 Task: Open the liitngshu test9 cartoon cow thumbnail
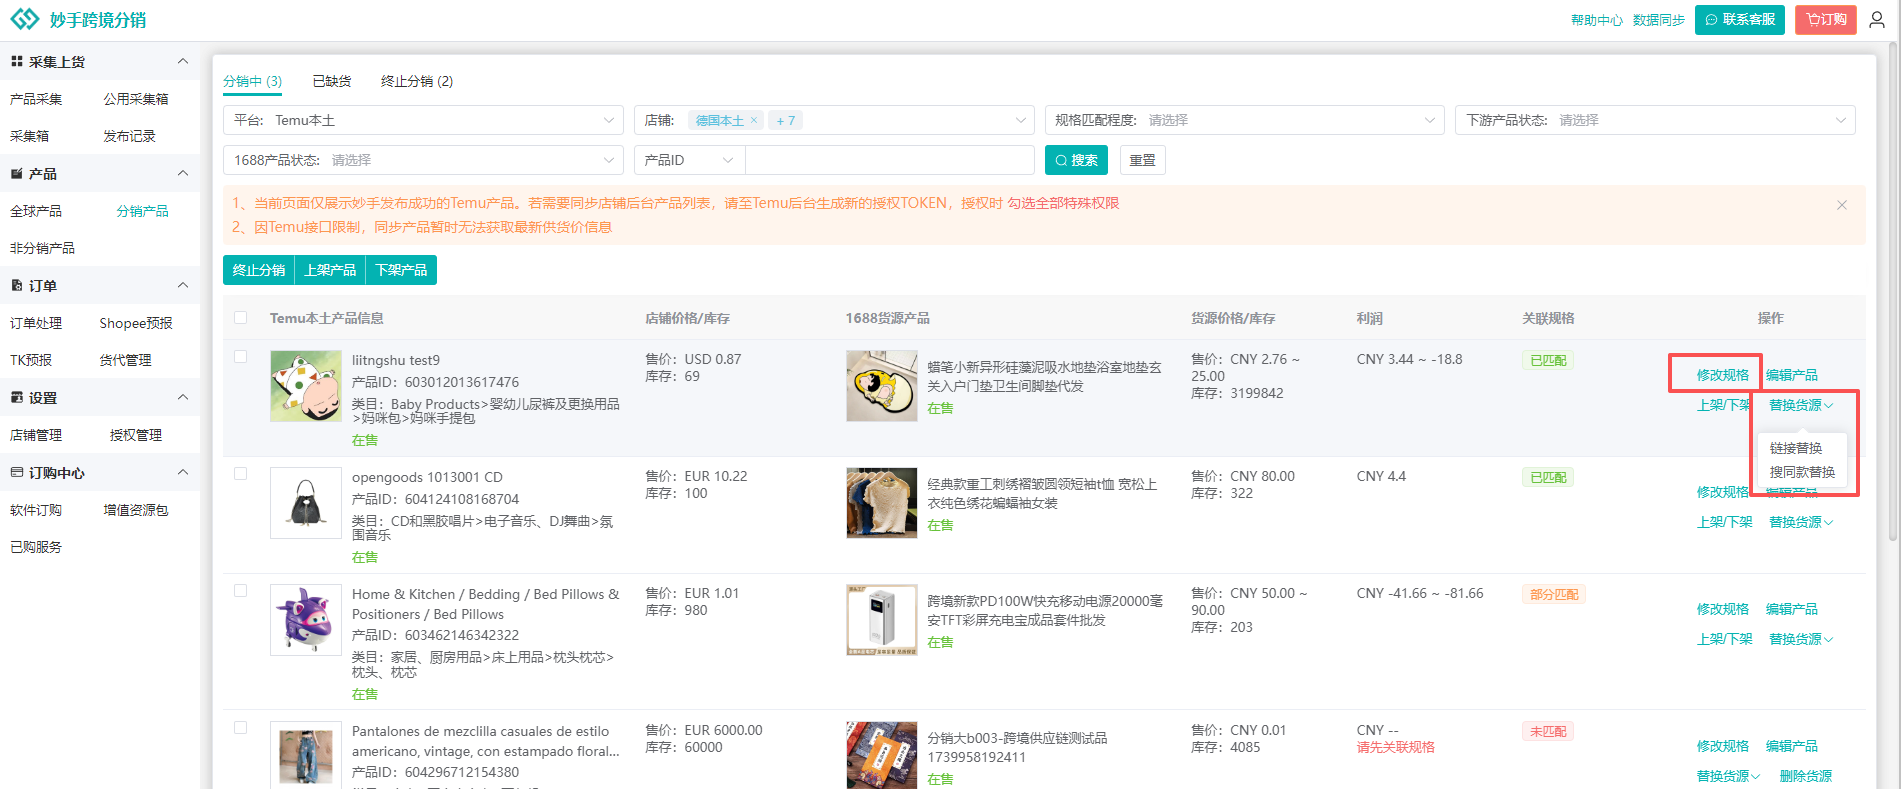pyautogui.click(x=306, y=386)
